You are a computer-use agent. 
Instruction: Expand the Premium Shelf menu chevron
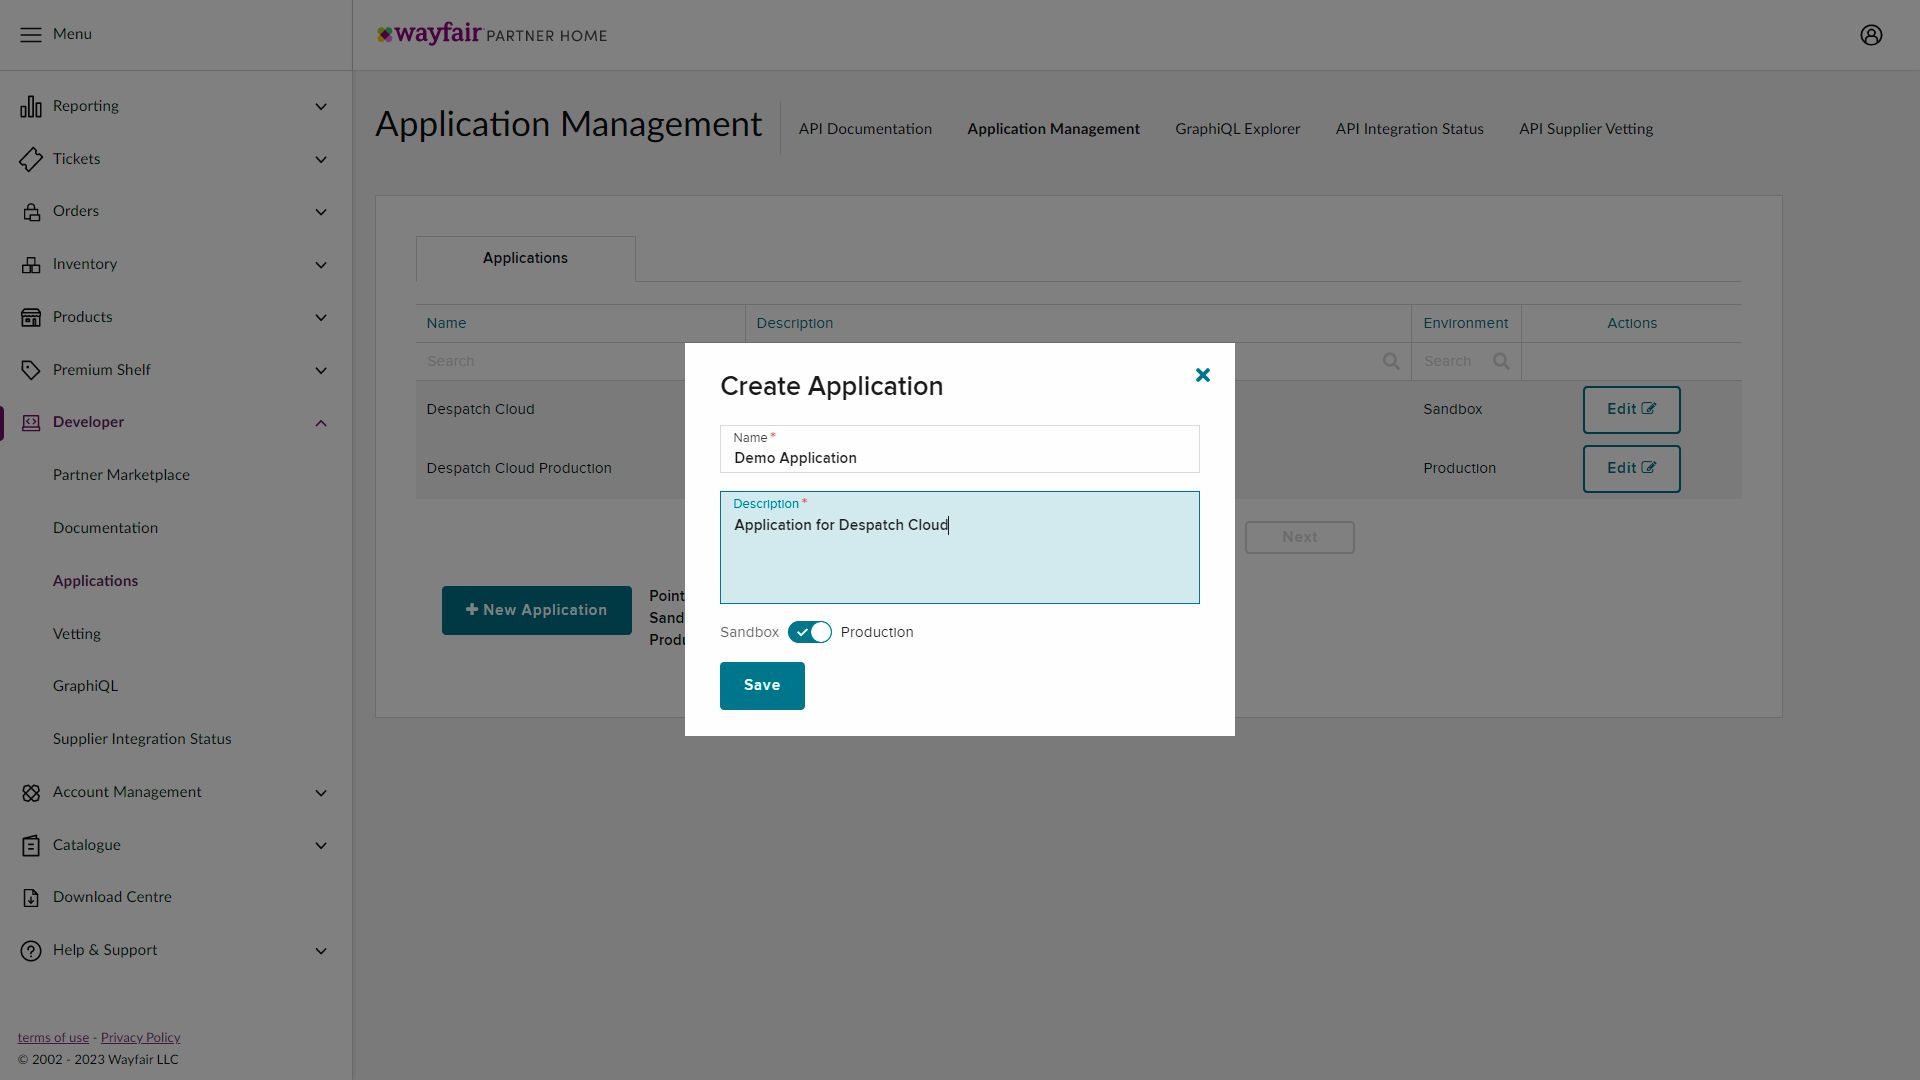coord(321,371)
